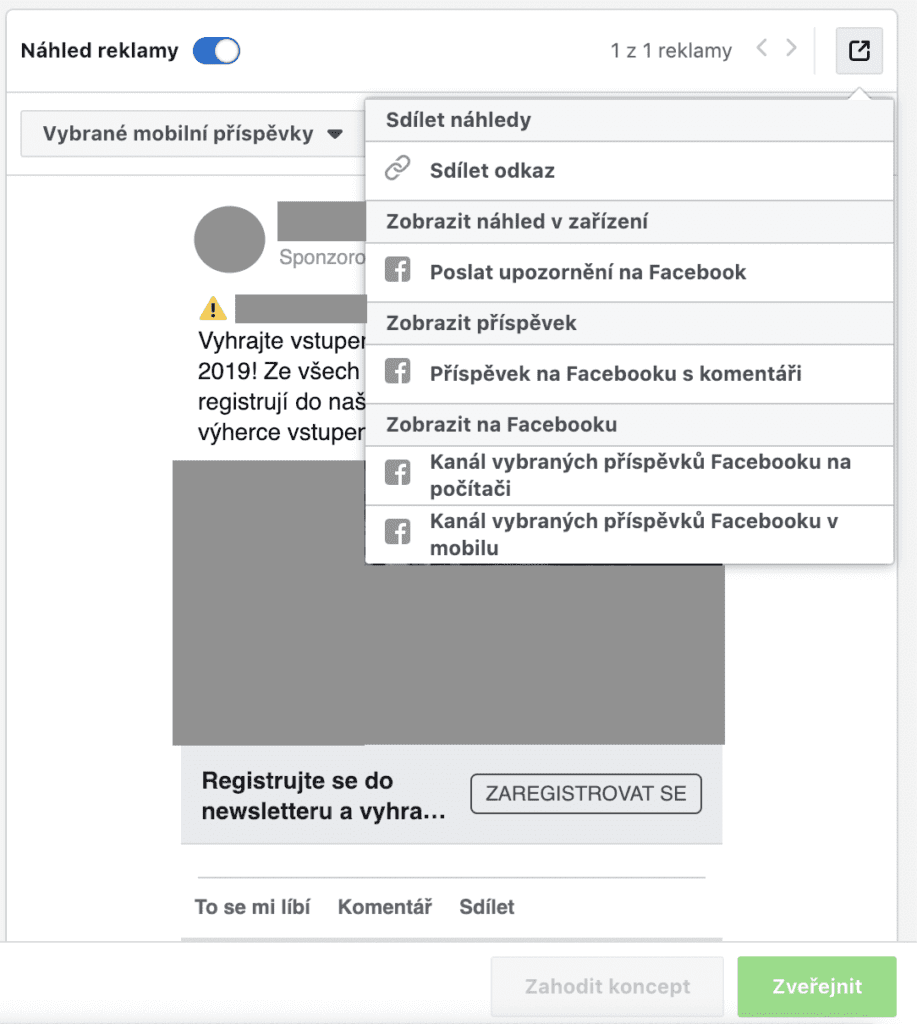Click Facebook icon for the na počítači feed entry

(x=398, y=474)
